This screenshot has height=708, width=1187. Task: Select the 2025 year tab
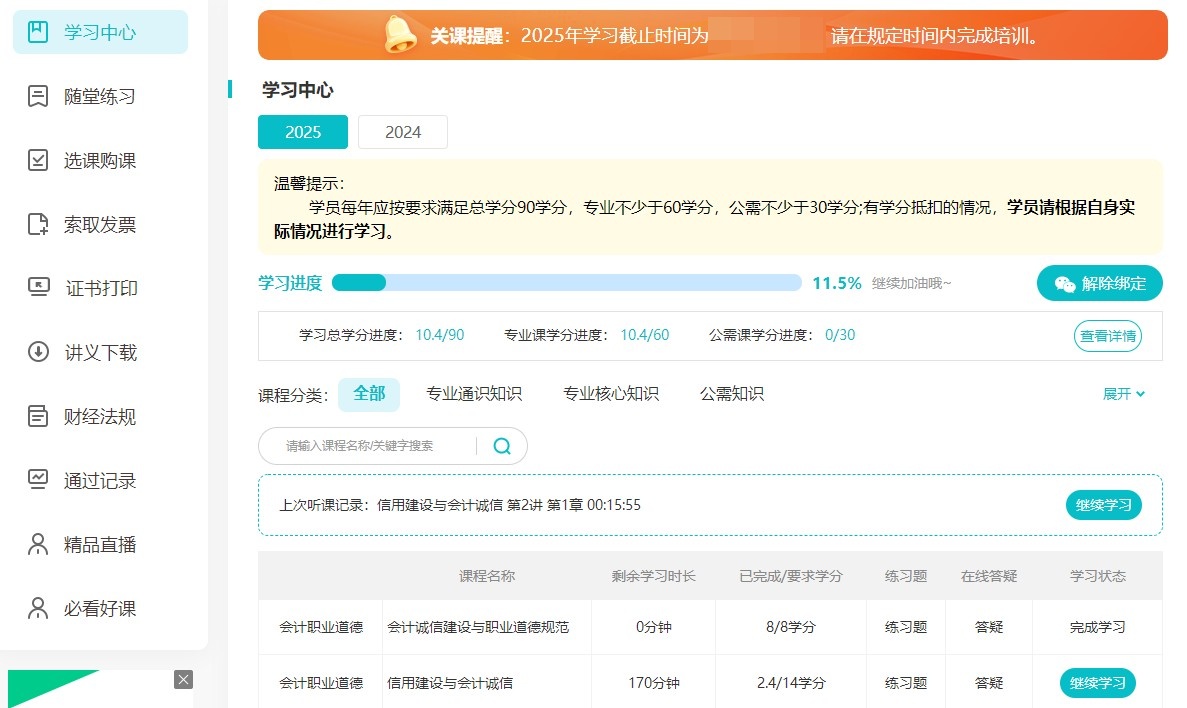pyautogui.click(x=302, y=131)
